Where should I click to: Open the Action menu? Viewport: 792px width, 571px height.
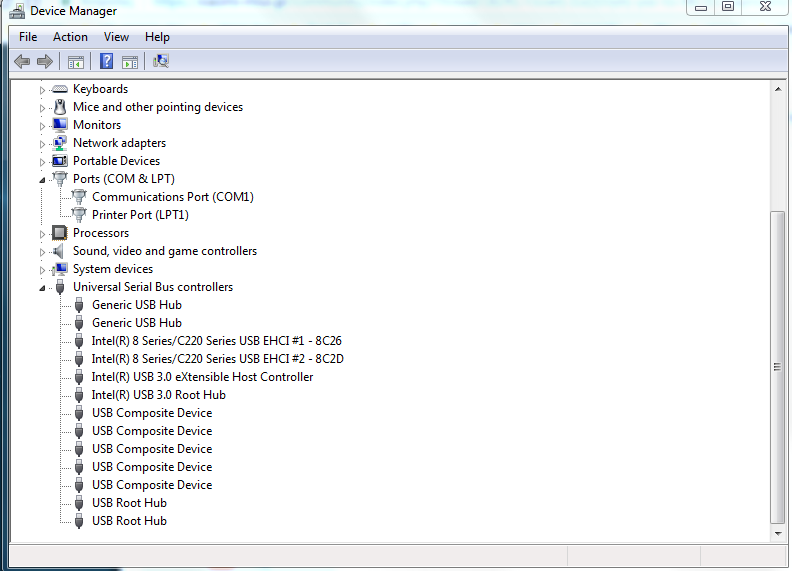pos(70,37)
